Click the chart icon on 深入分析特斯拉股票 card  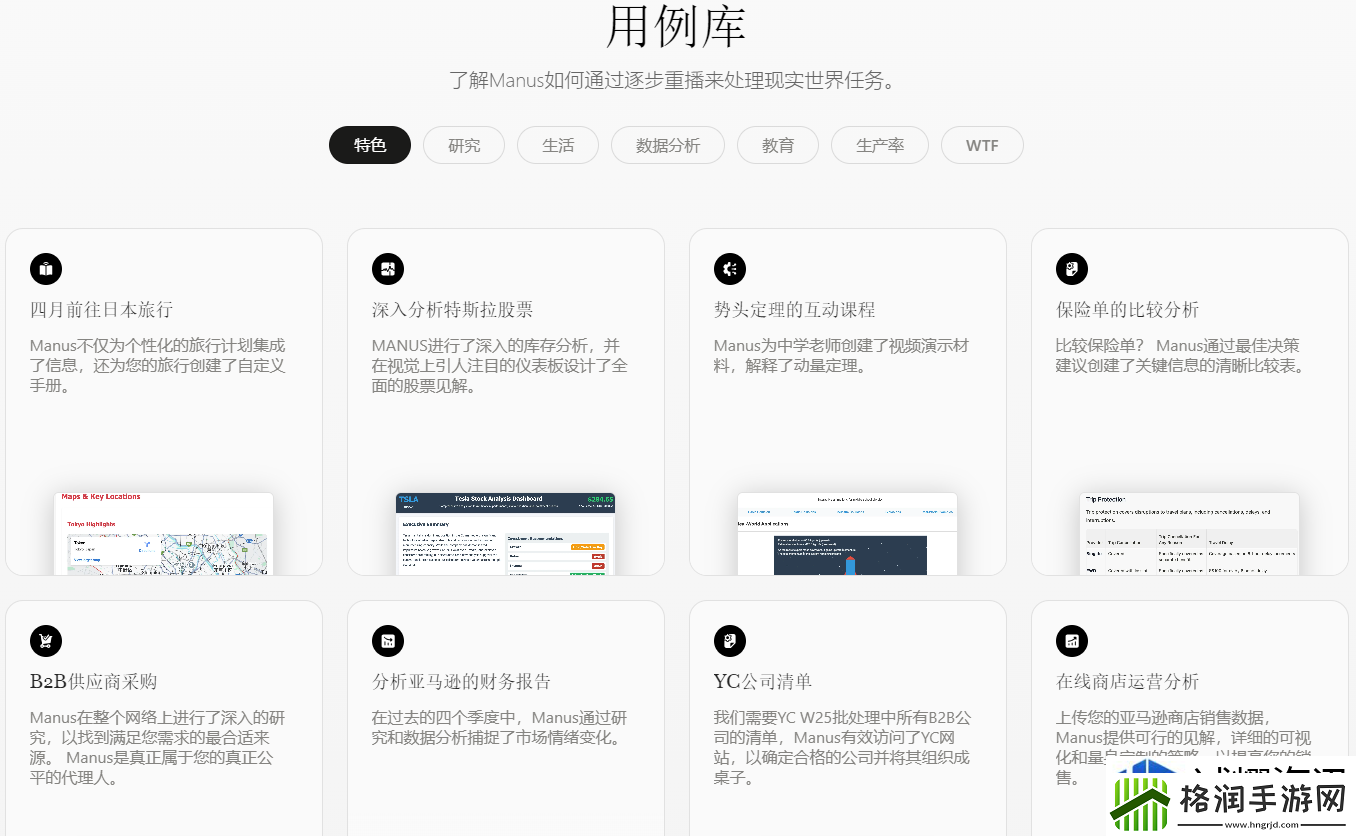[388, 269]
